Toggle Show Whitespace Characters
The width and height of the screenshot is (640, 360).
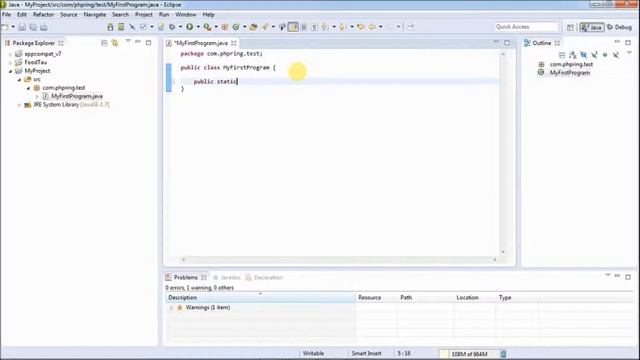point(314,27)
